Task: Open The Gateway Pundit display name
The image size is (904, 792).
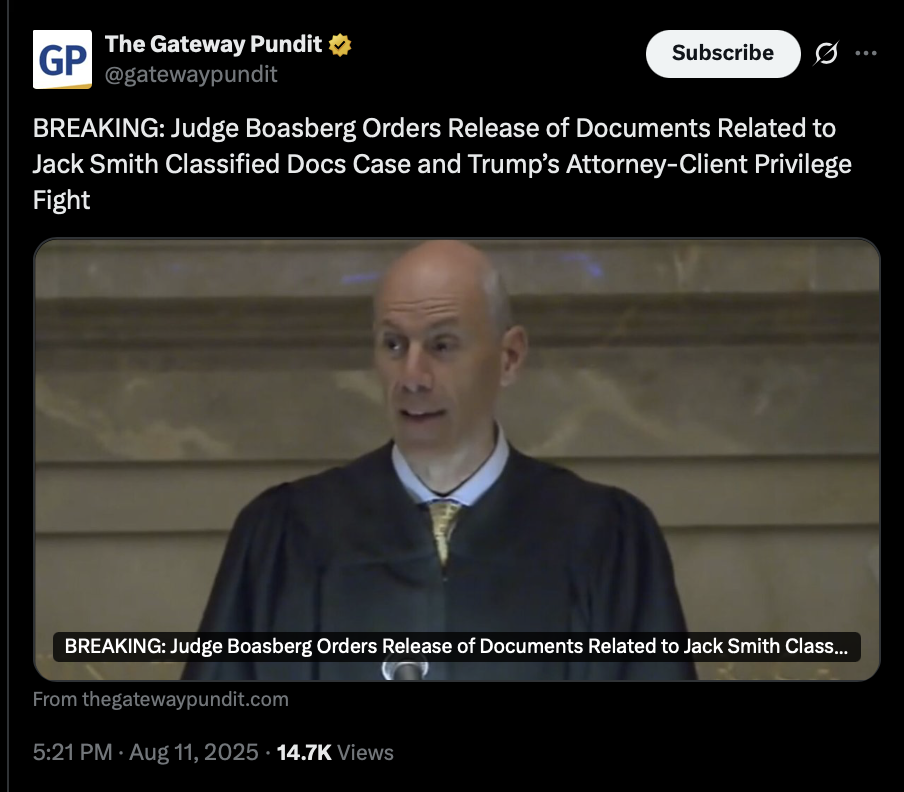Action: [213, 44]
